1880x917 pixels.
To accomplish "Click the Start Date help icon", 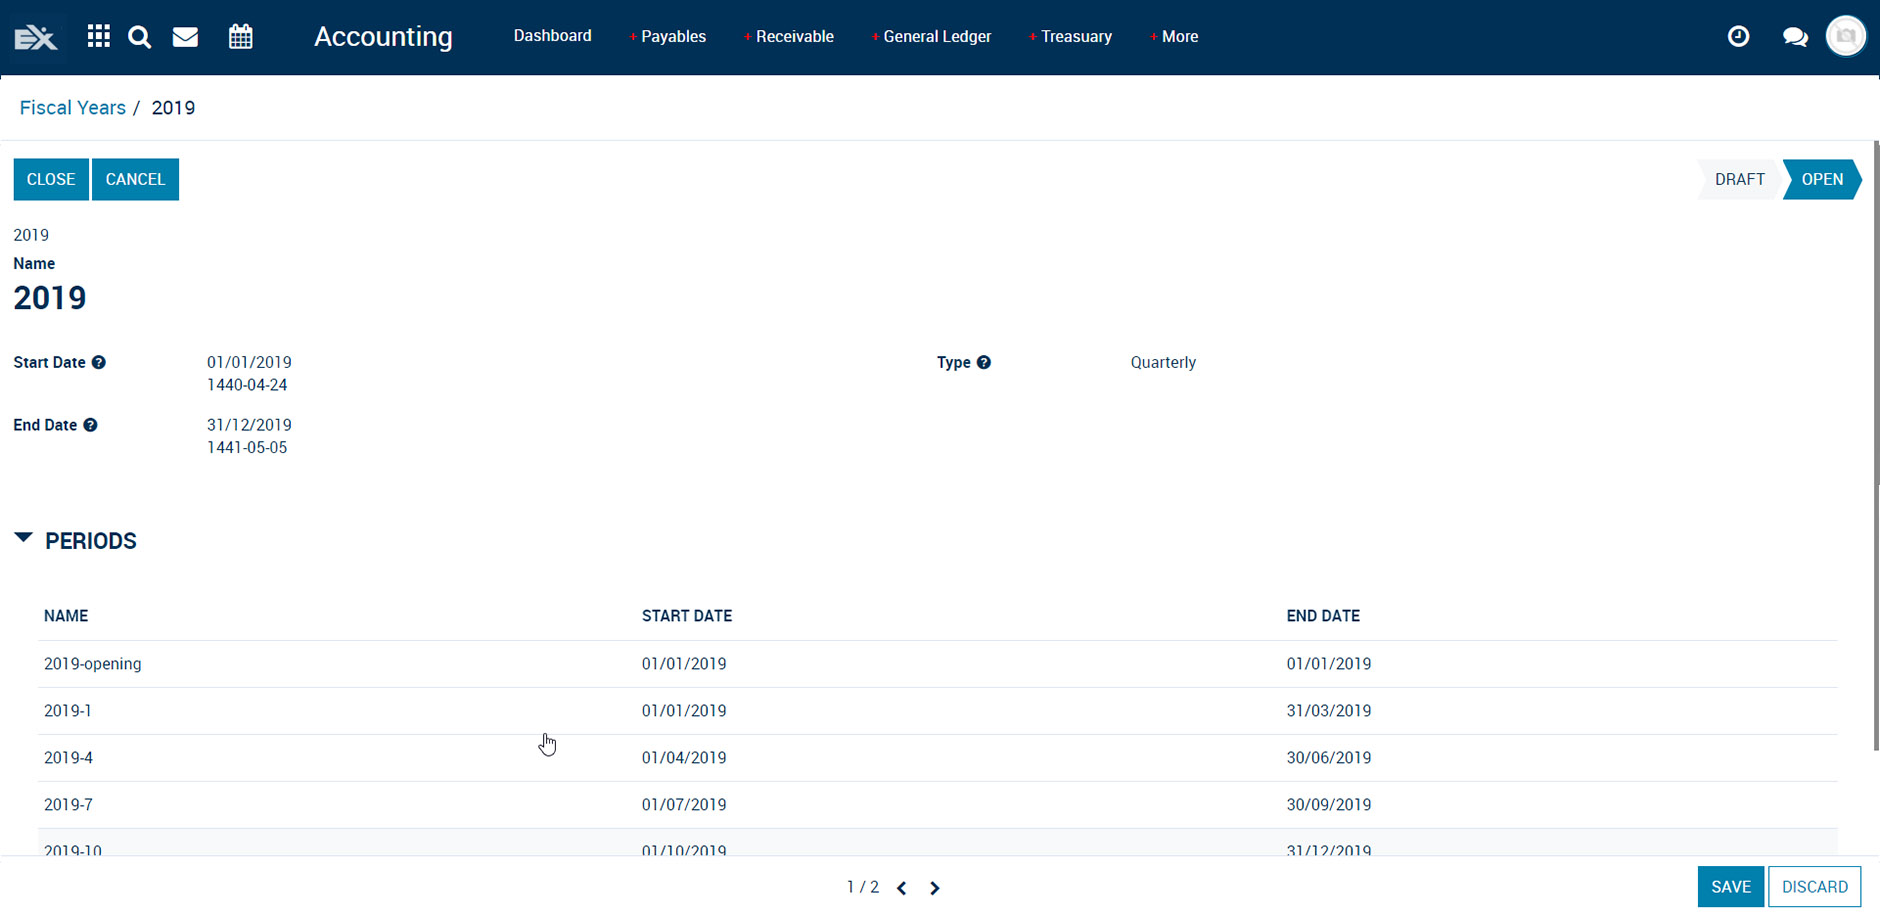I will pos(99,363).
